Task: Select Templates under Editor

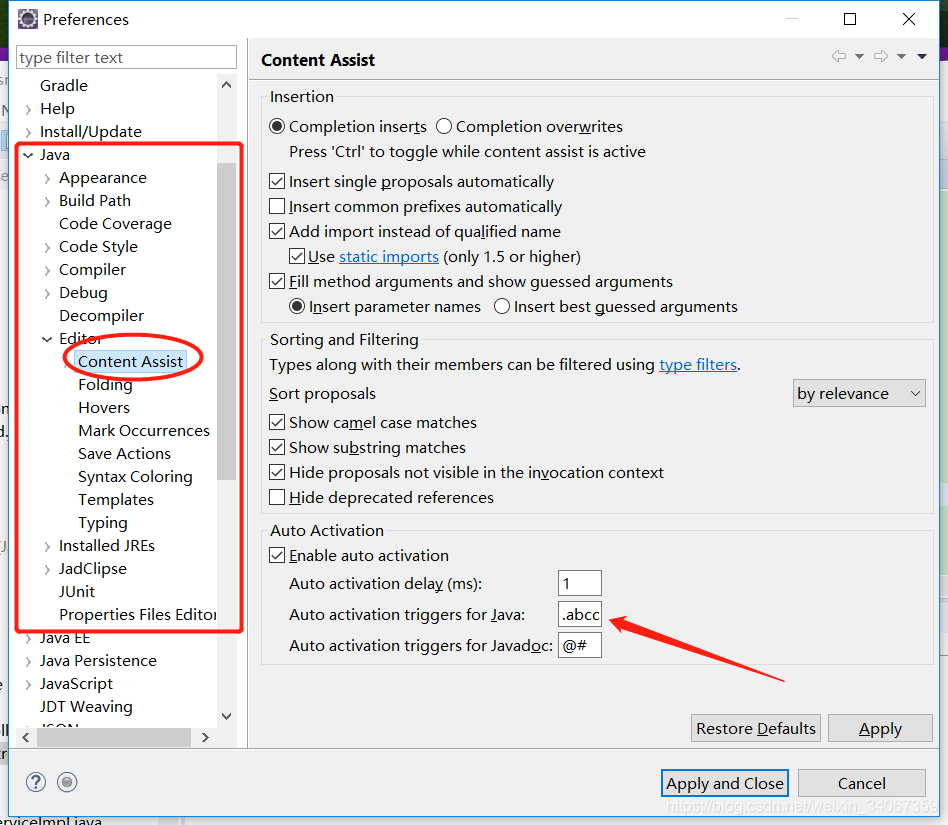Action: (x=116, y=499)
